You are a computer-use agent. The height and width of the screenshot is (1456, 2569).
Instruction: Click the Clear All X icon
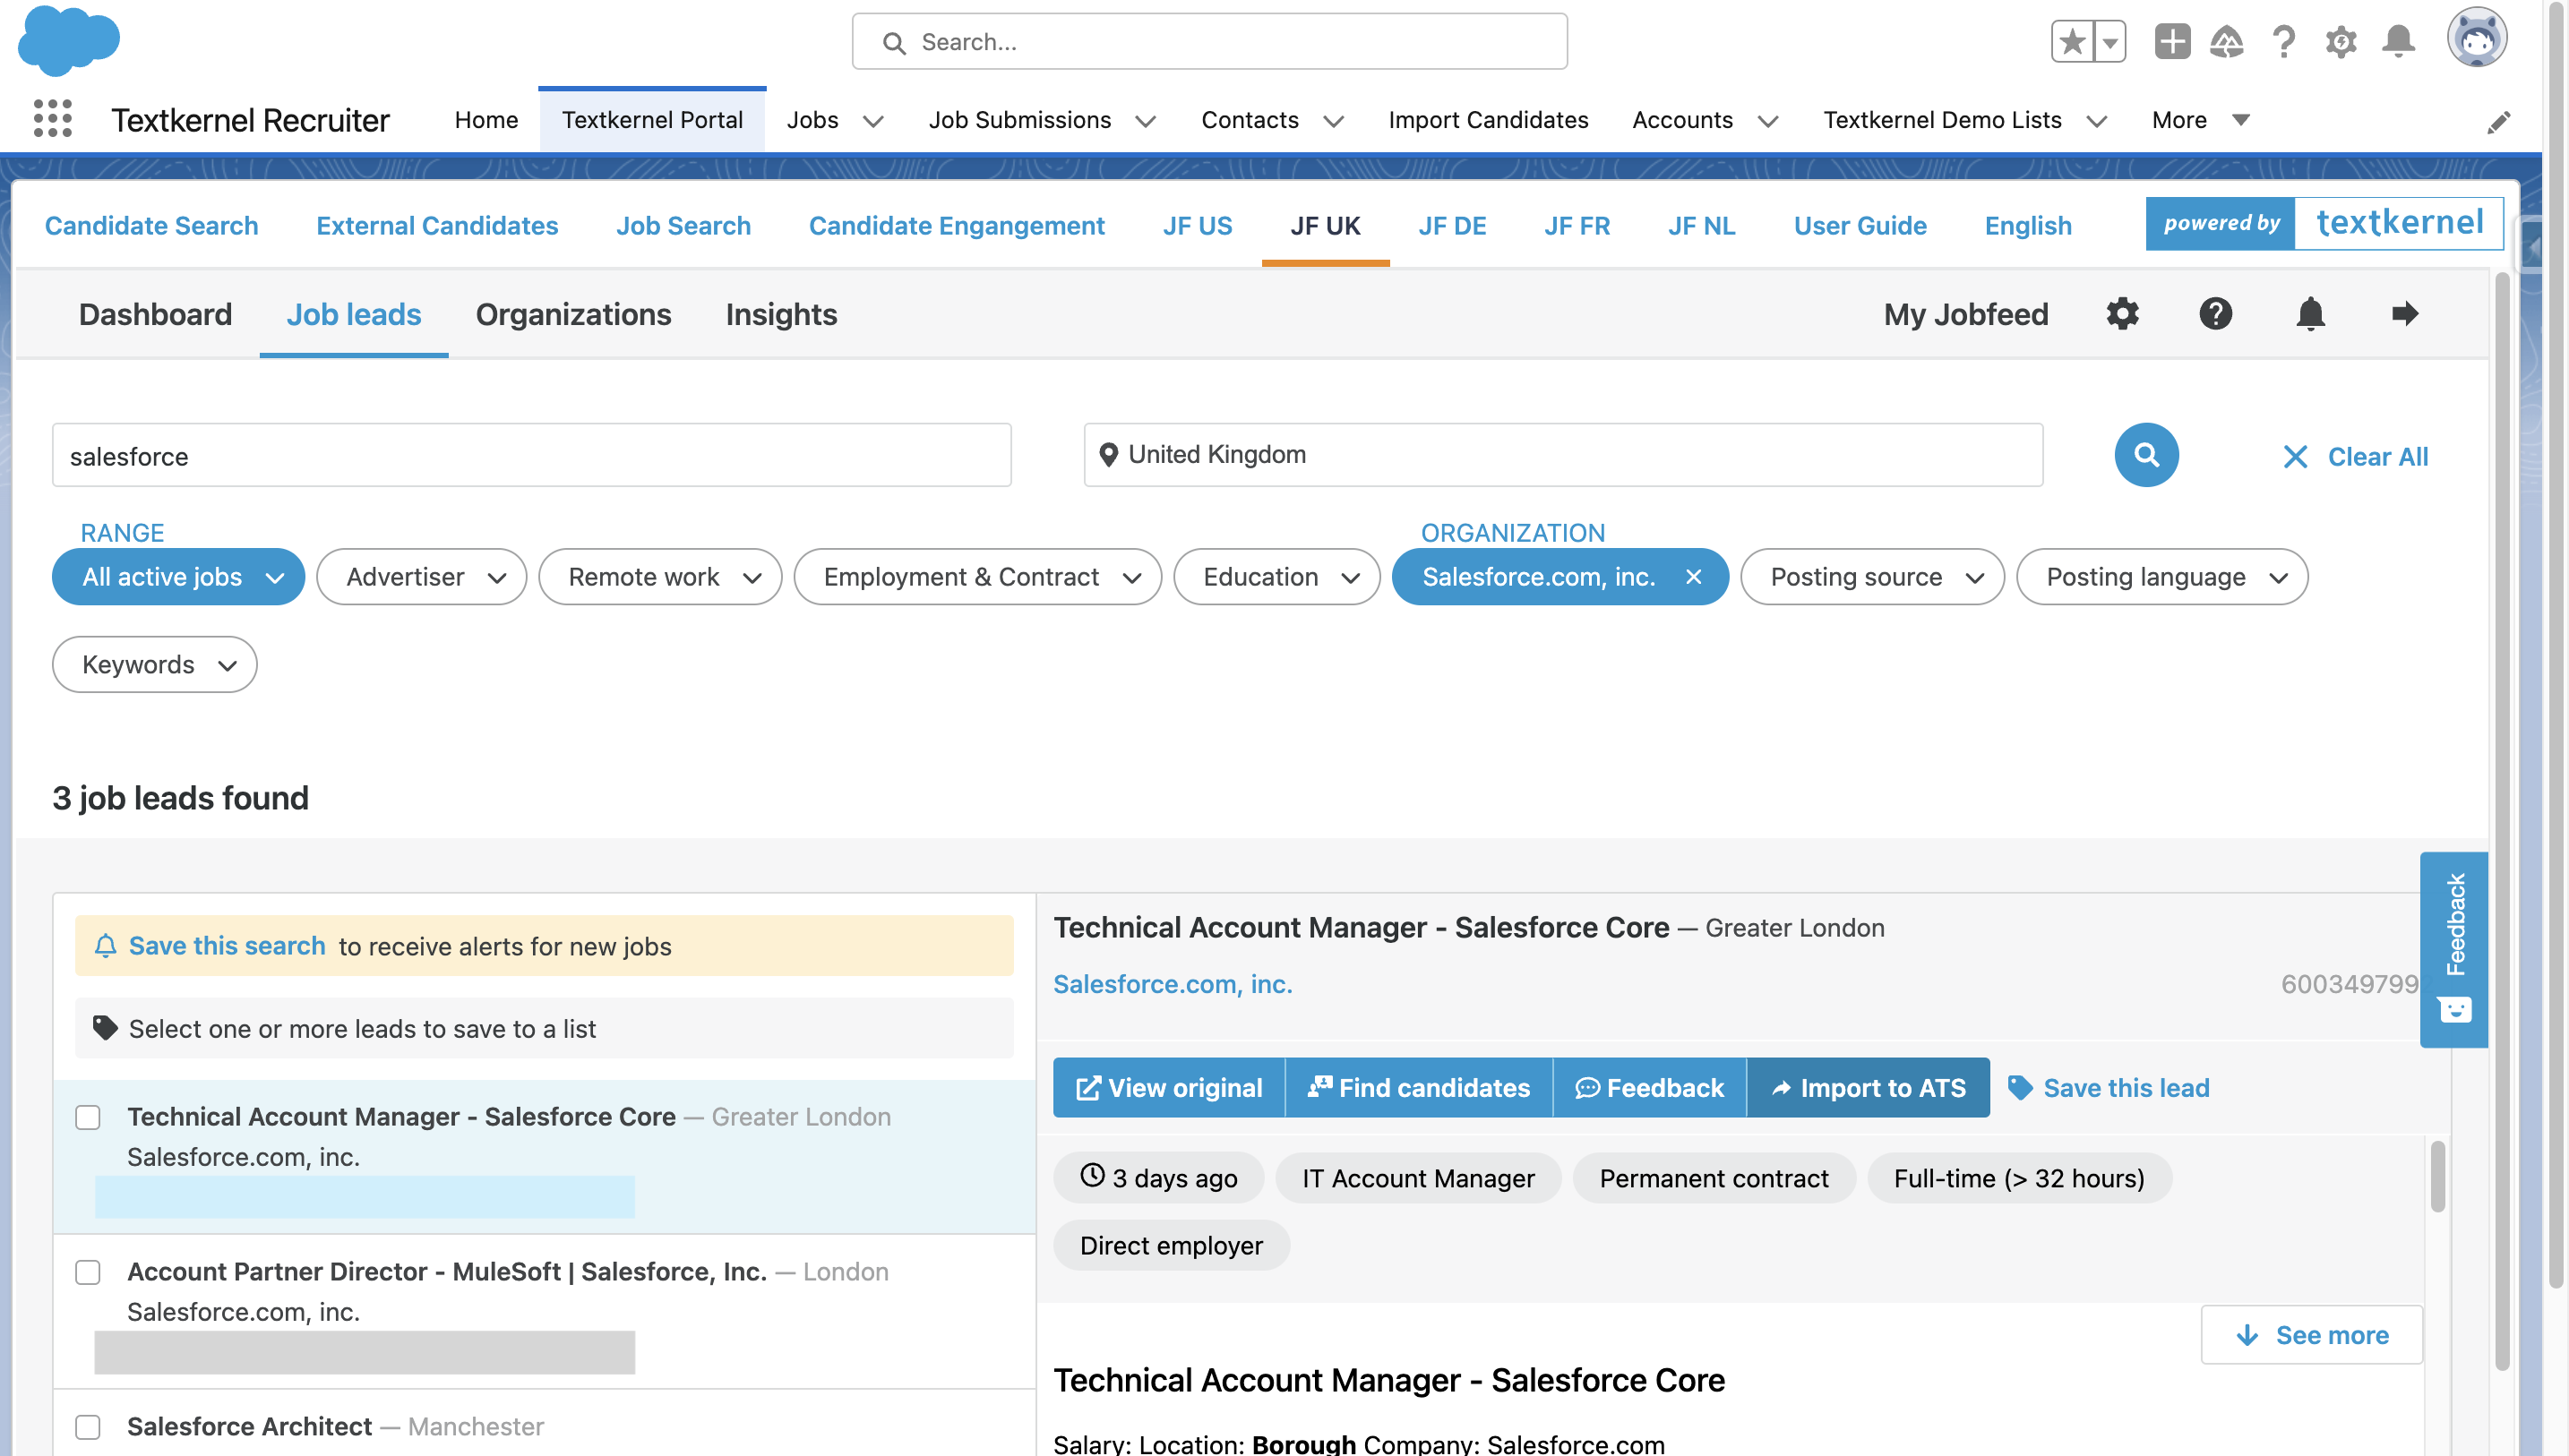pos(2295,457)
